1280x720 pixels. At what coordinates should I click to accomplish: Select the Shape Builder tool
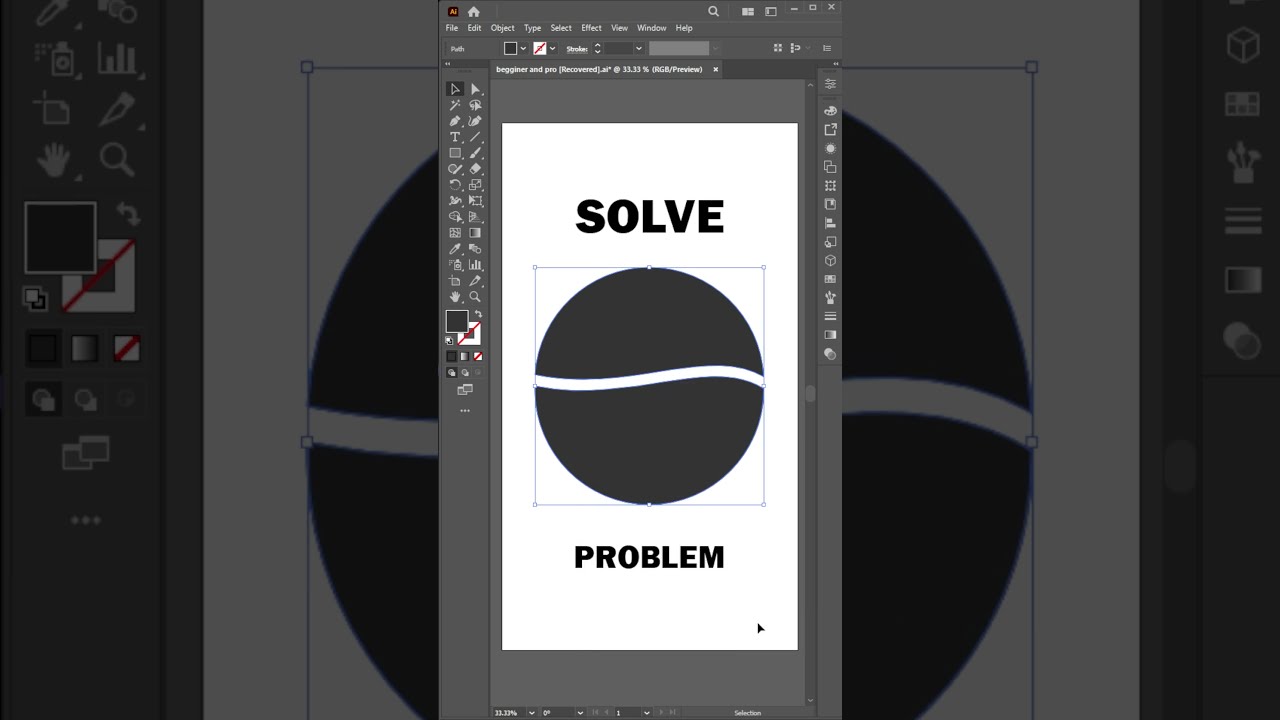click(455, 217)
